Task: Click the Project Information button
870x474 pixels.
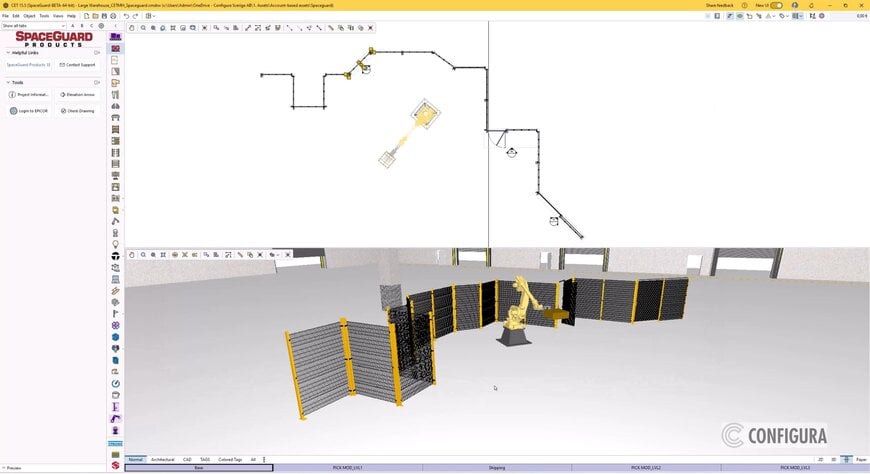Action: [x=29, y=95]
